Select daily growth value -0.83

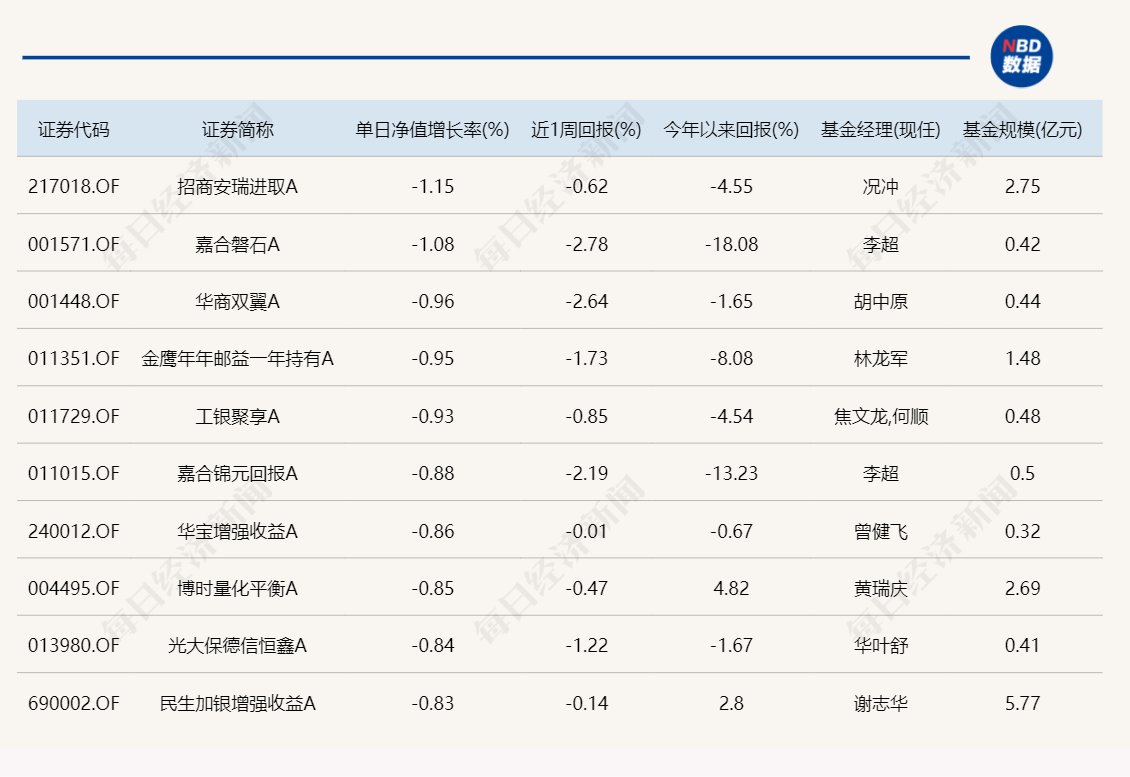pos(432,703)
